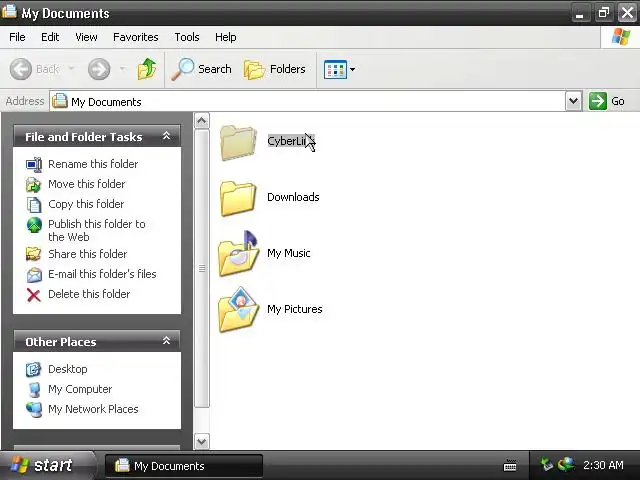Click the network globe tray icon
The width and height of the screenshot is (640, 480).
tap(566, 464)
